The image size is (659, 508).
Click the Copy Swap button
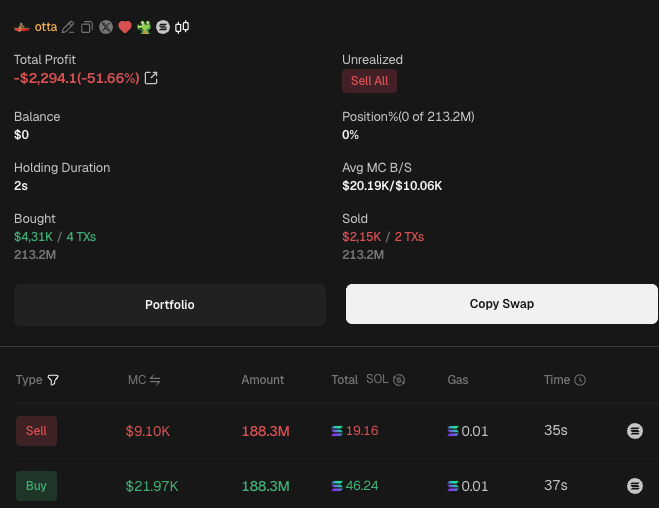[502, 304]
